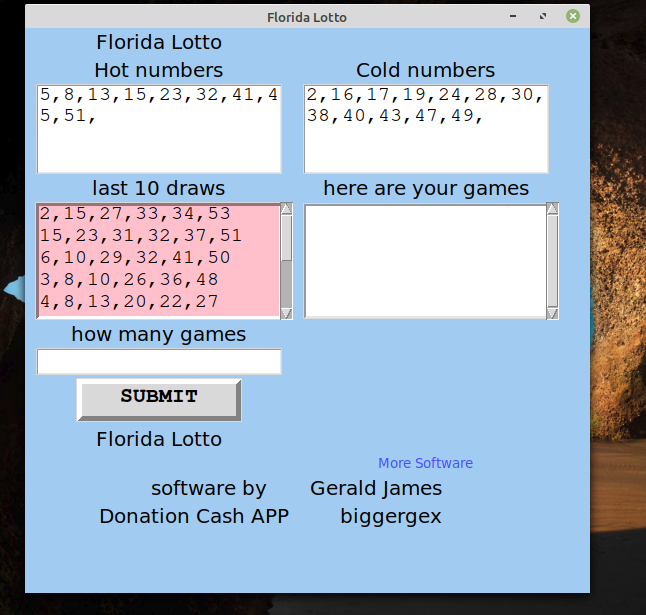Click the Donation Cash APP label
This screenshot has width=646, height=615.
pos(194,516)
